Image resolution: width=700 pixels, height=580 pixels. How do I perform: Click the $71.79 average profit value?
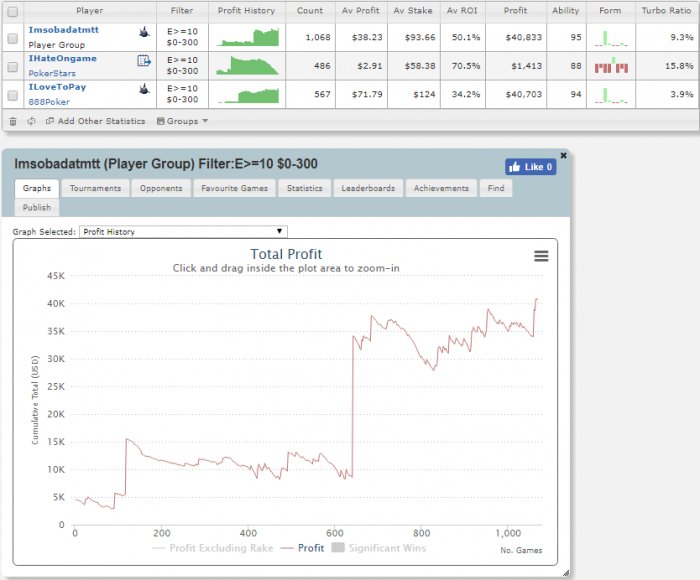click(367, 95)
